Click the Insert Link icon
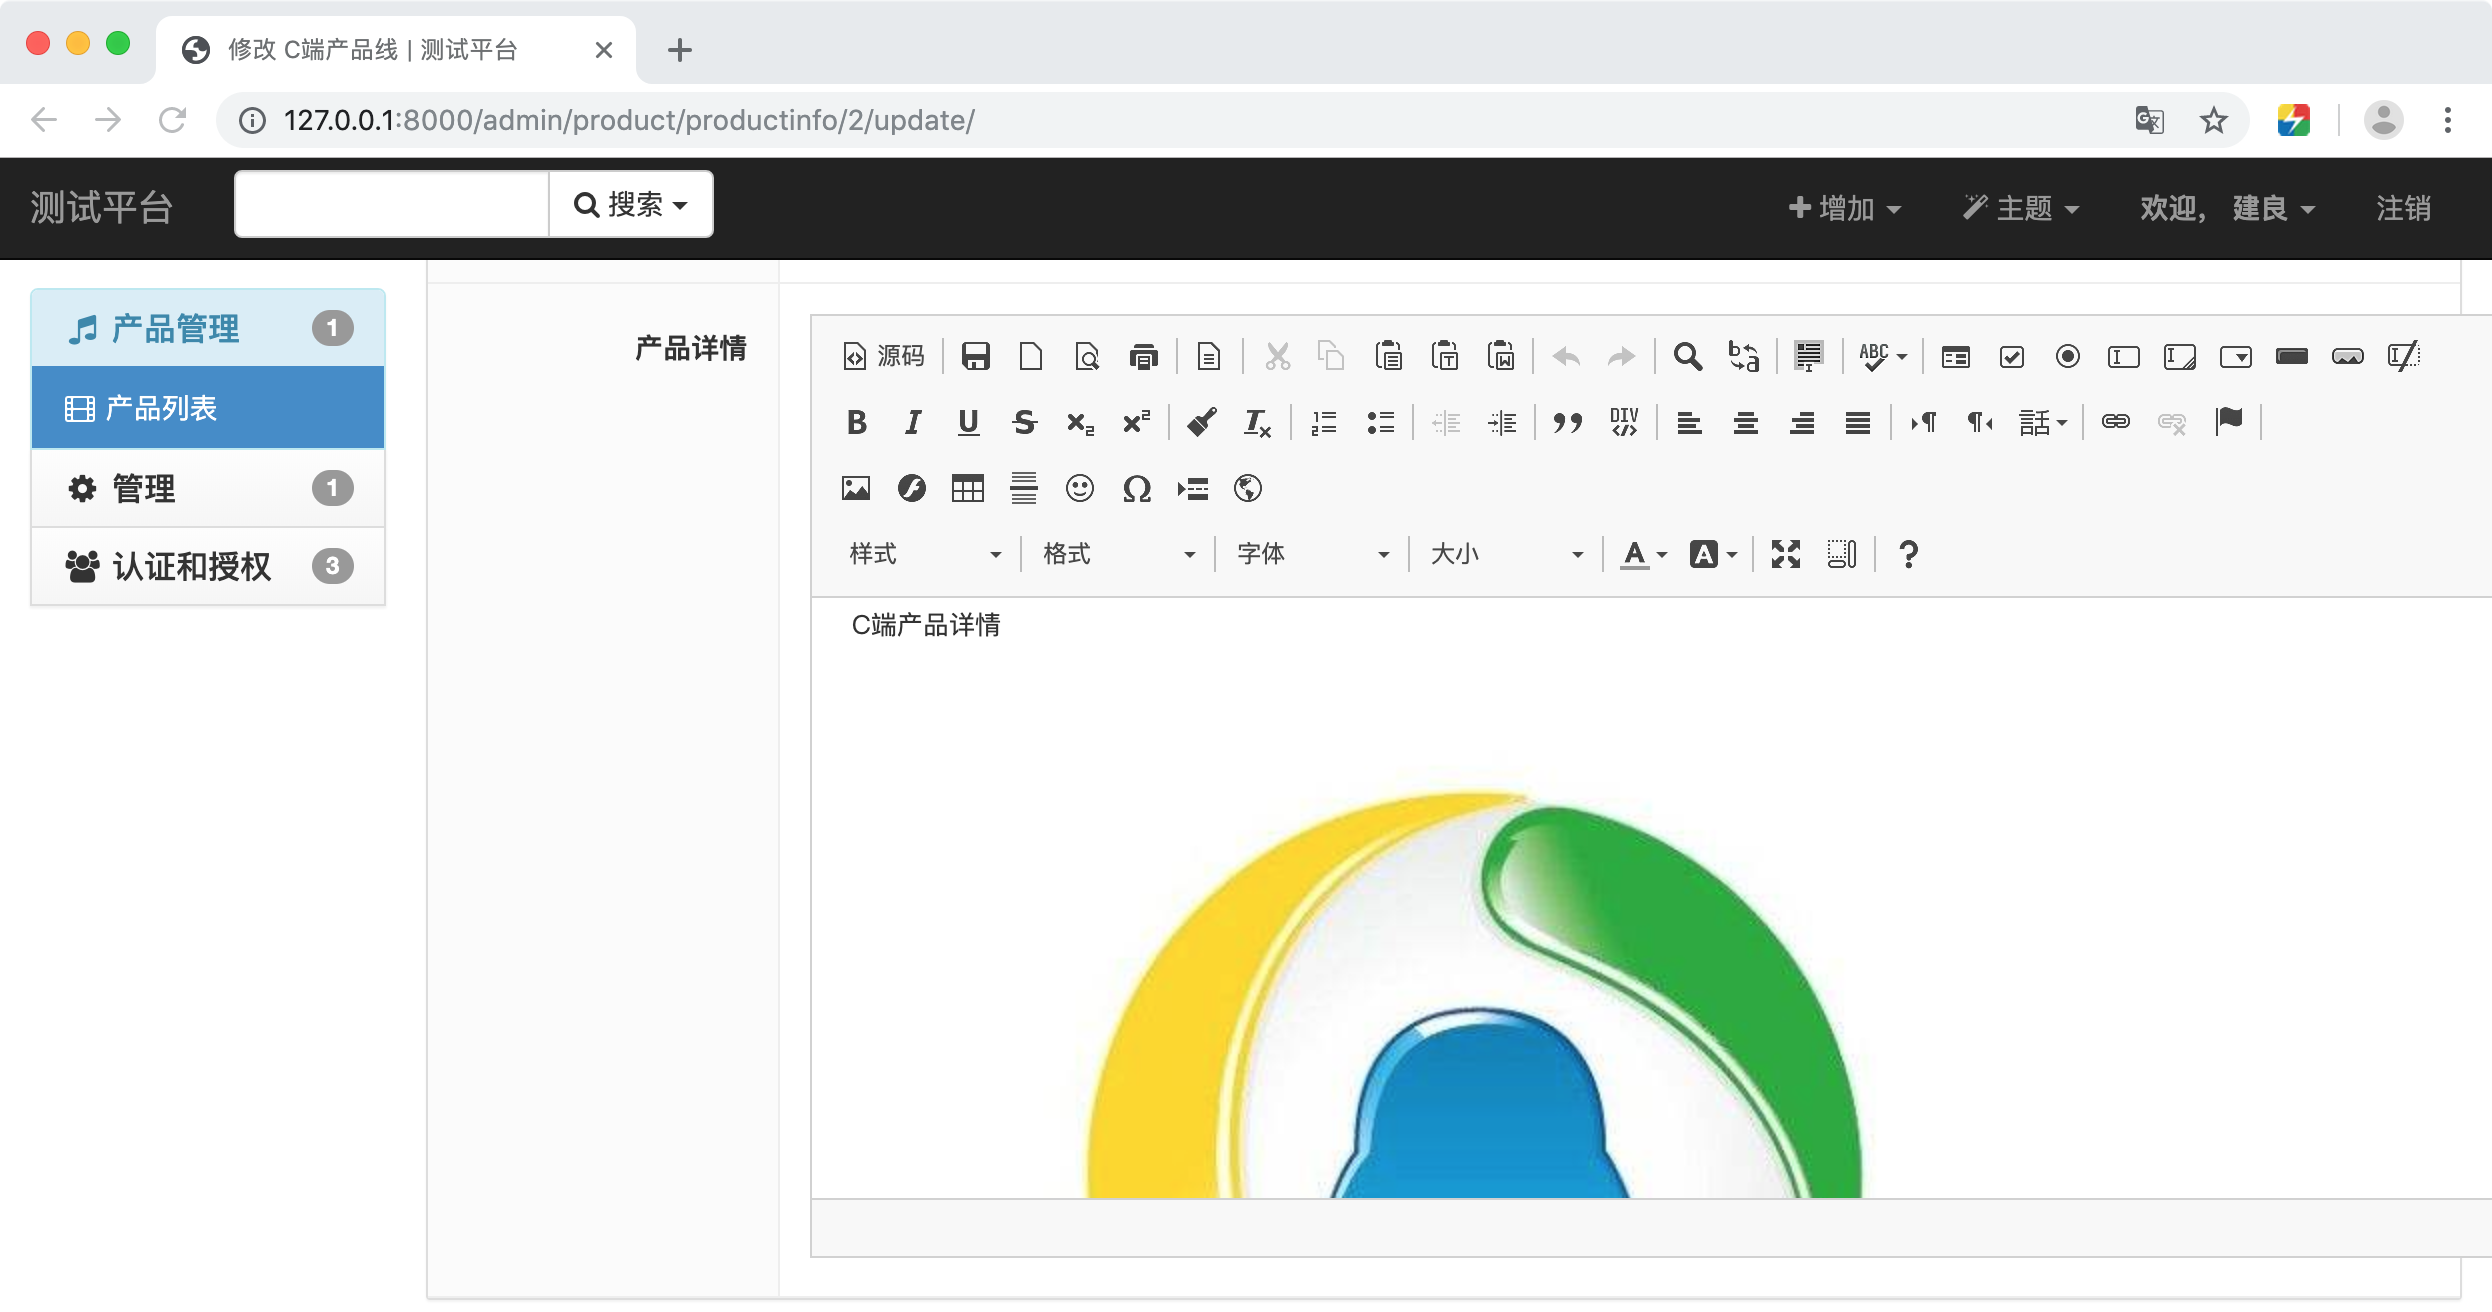 point(2115,422)
